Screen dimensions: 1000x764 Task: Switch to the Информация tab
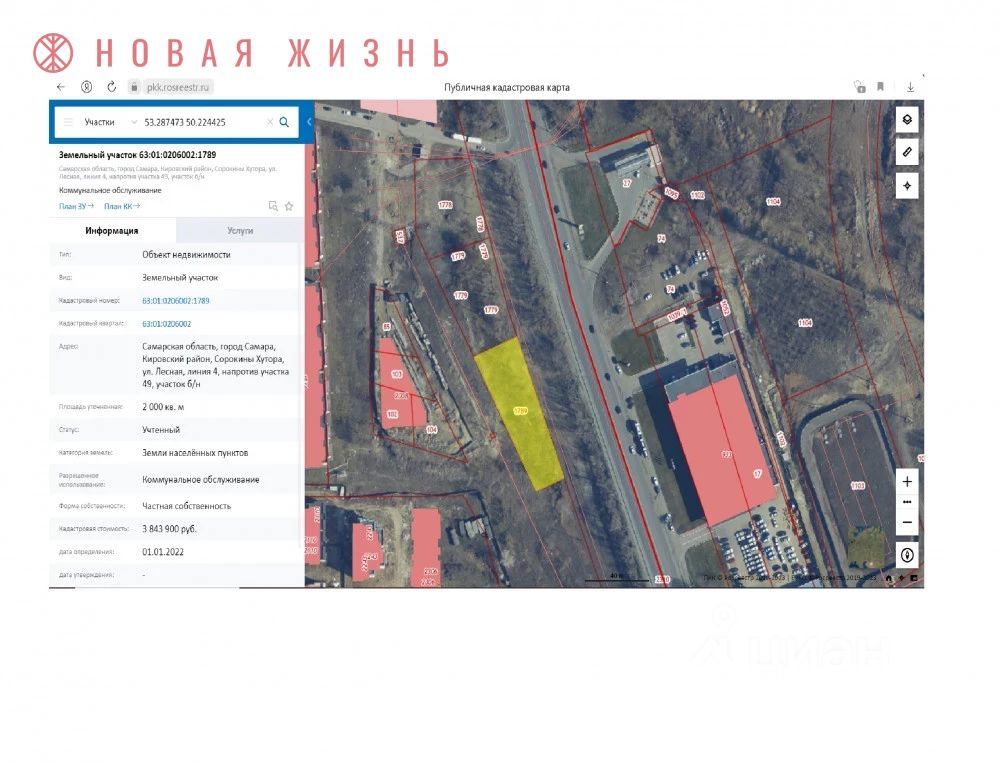coord(112,230)
